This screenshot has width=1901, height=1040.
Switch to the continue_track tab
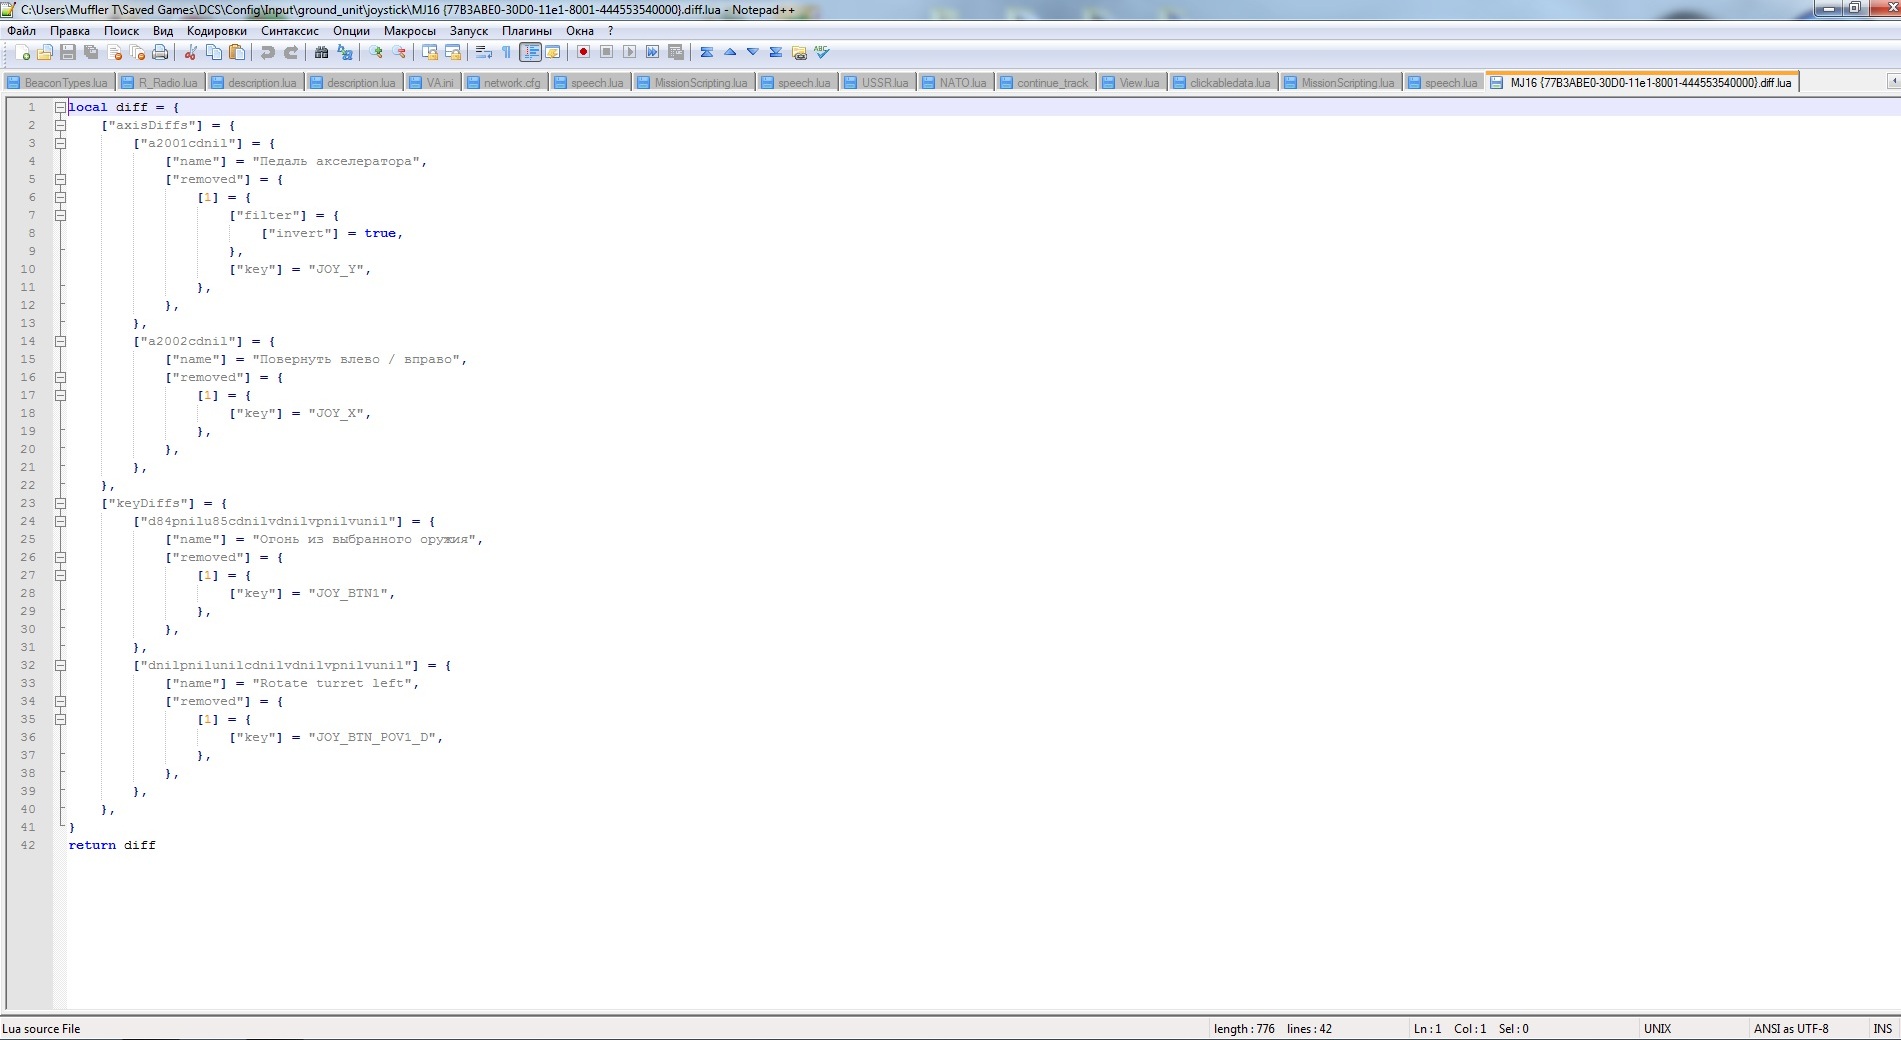point(1045,83)
